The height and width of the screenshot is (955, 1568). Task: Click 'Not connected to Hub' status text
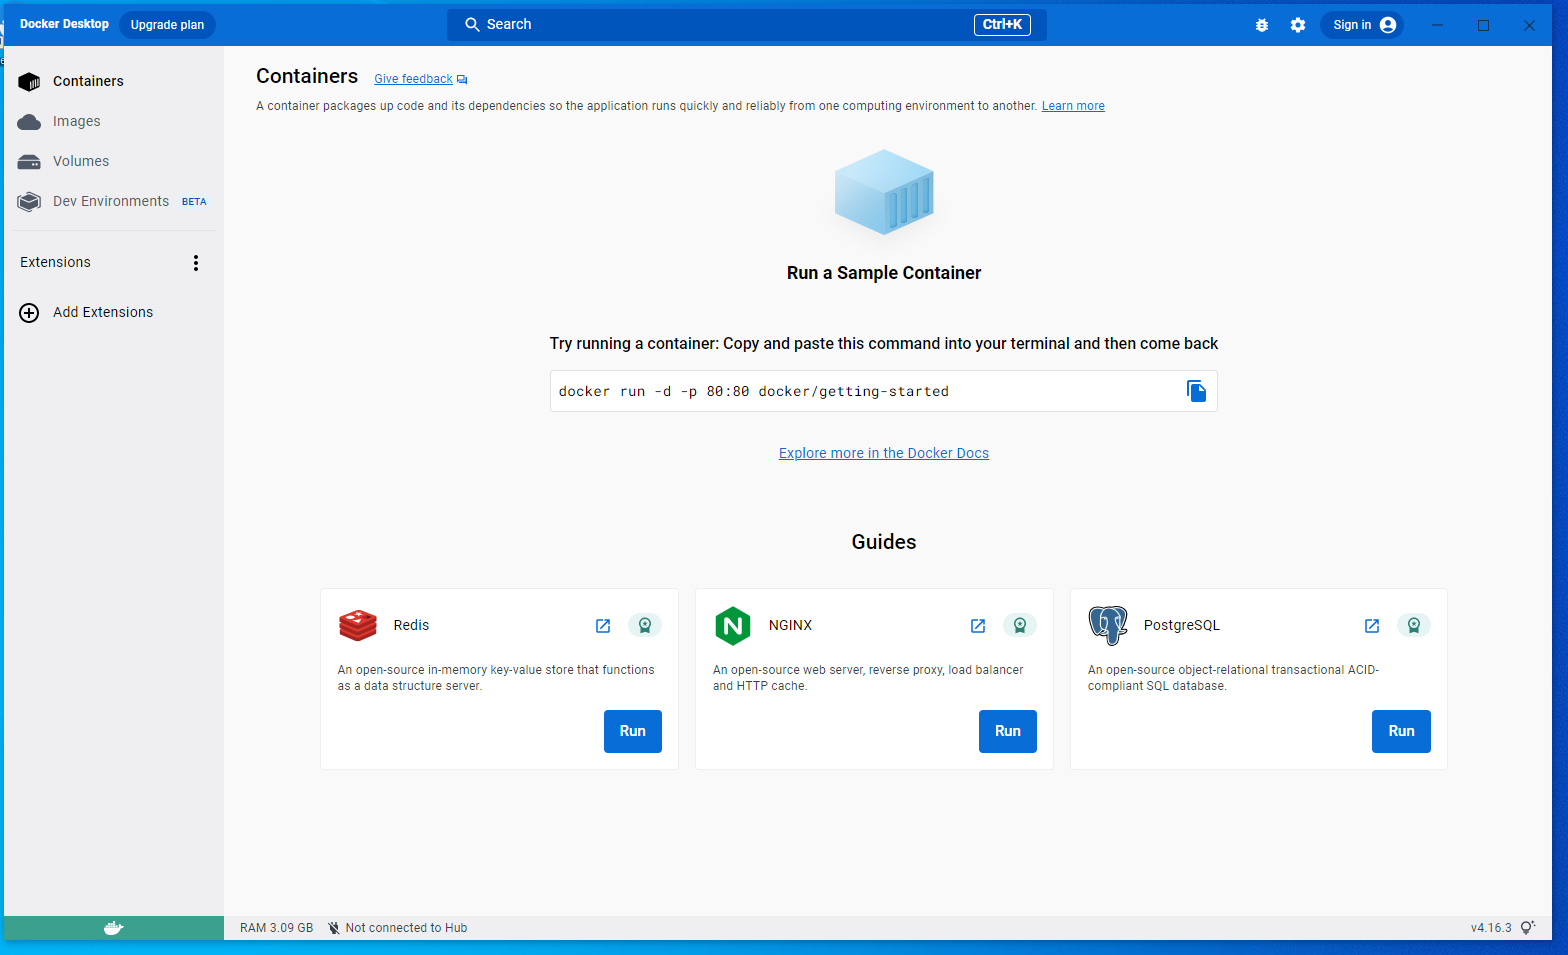point(406,928)
